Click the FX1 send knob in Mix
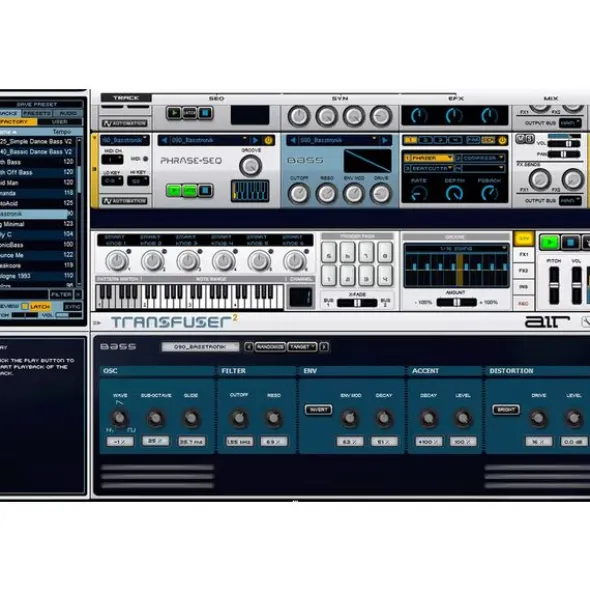 540,179
